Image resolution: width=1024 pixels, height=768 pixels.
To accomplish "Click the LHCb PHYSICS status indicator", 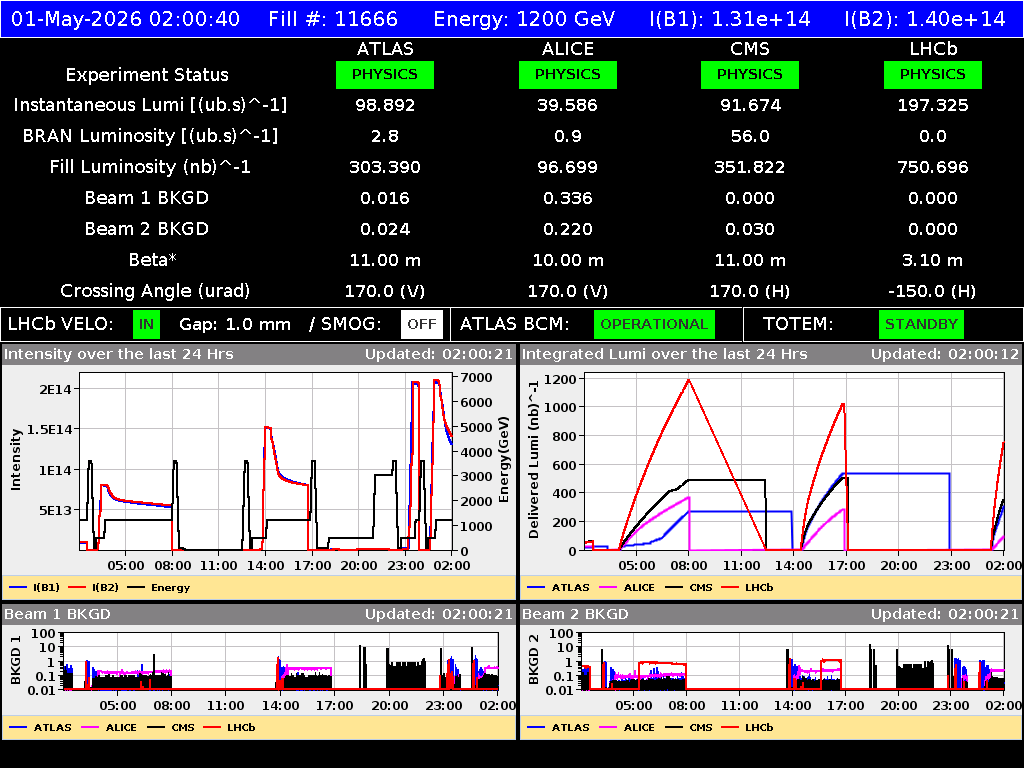I will 933,74.
